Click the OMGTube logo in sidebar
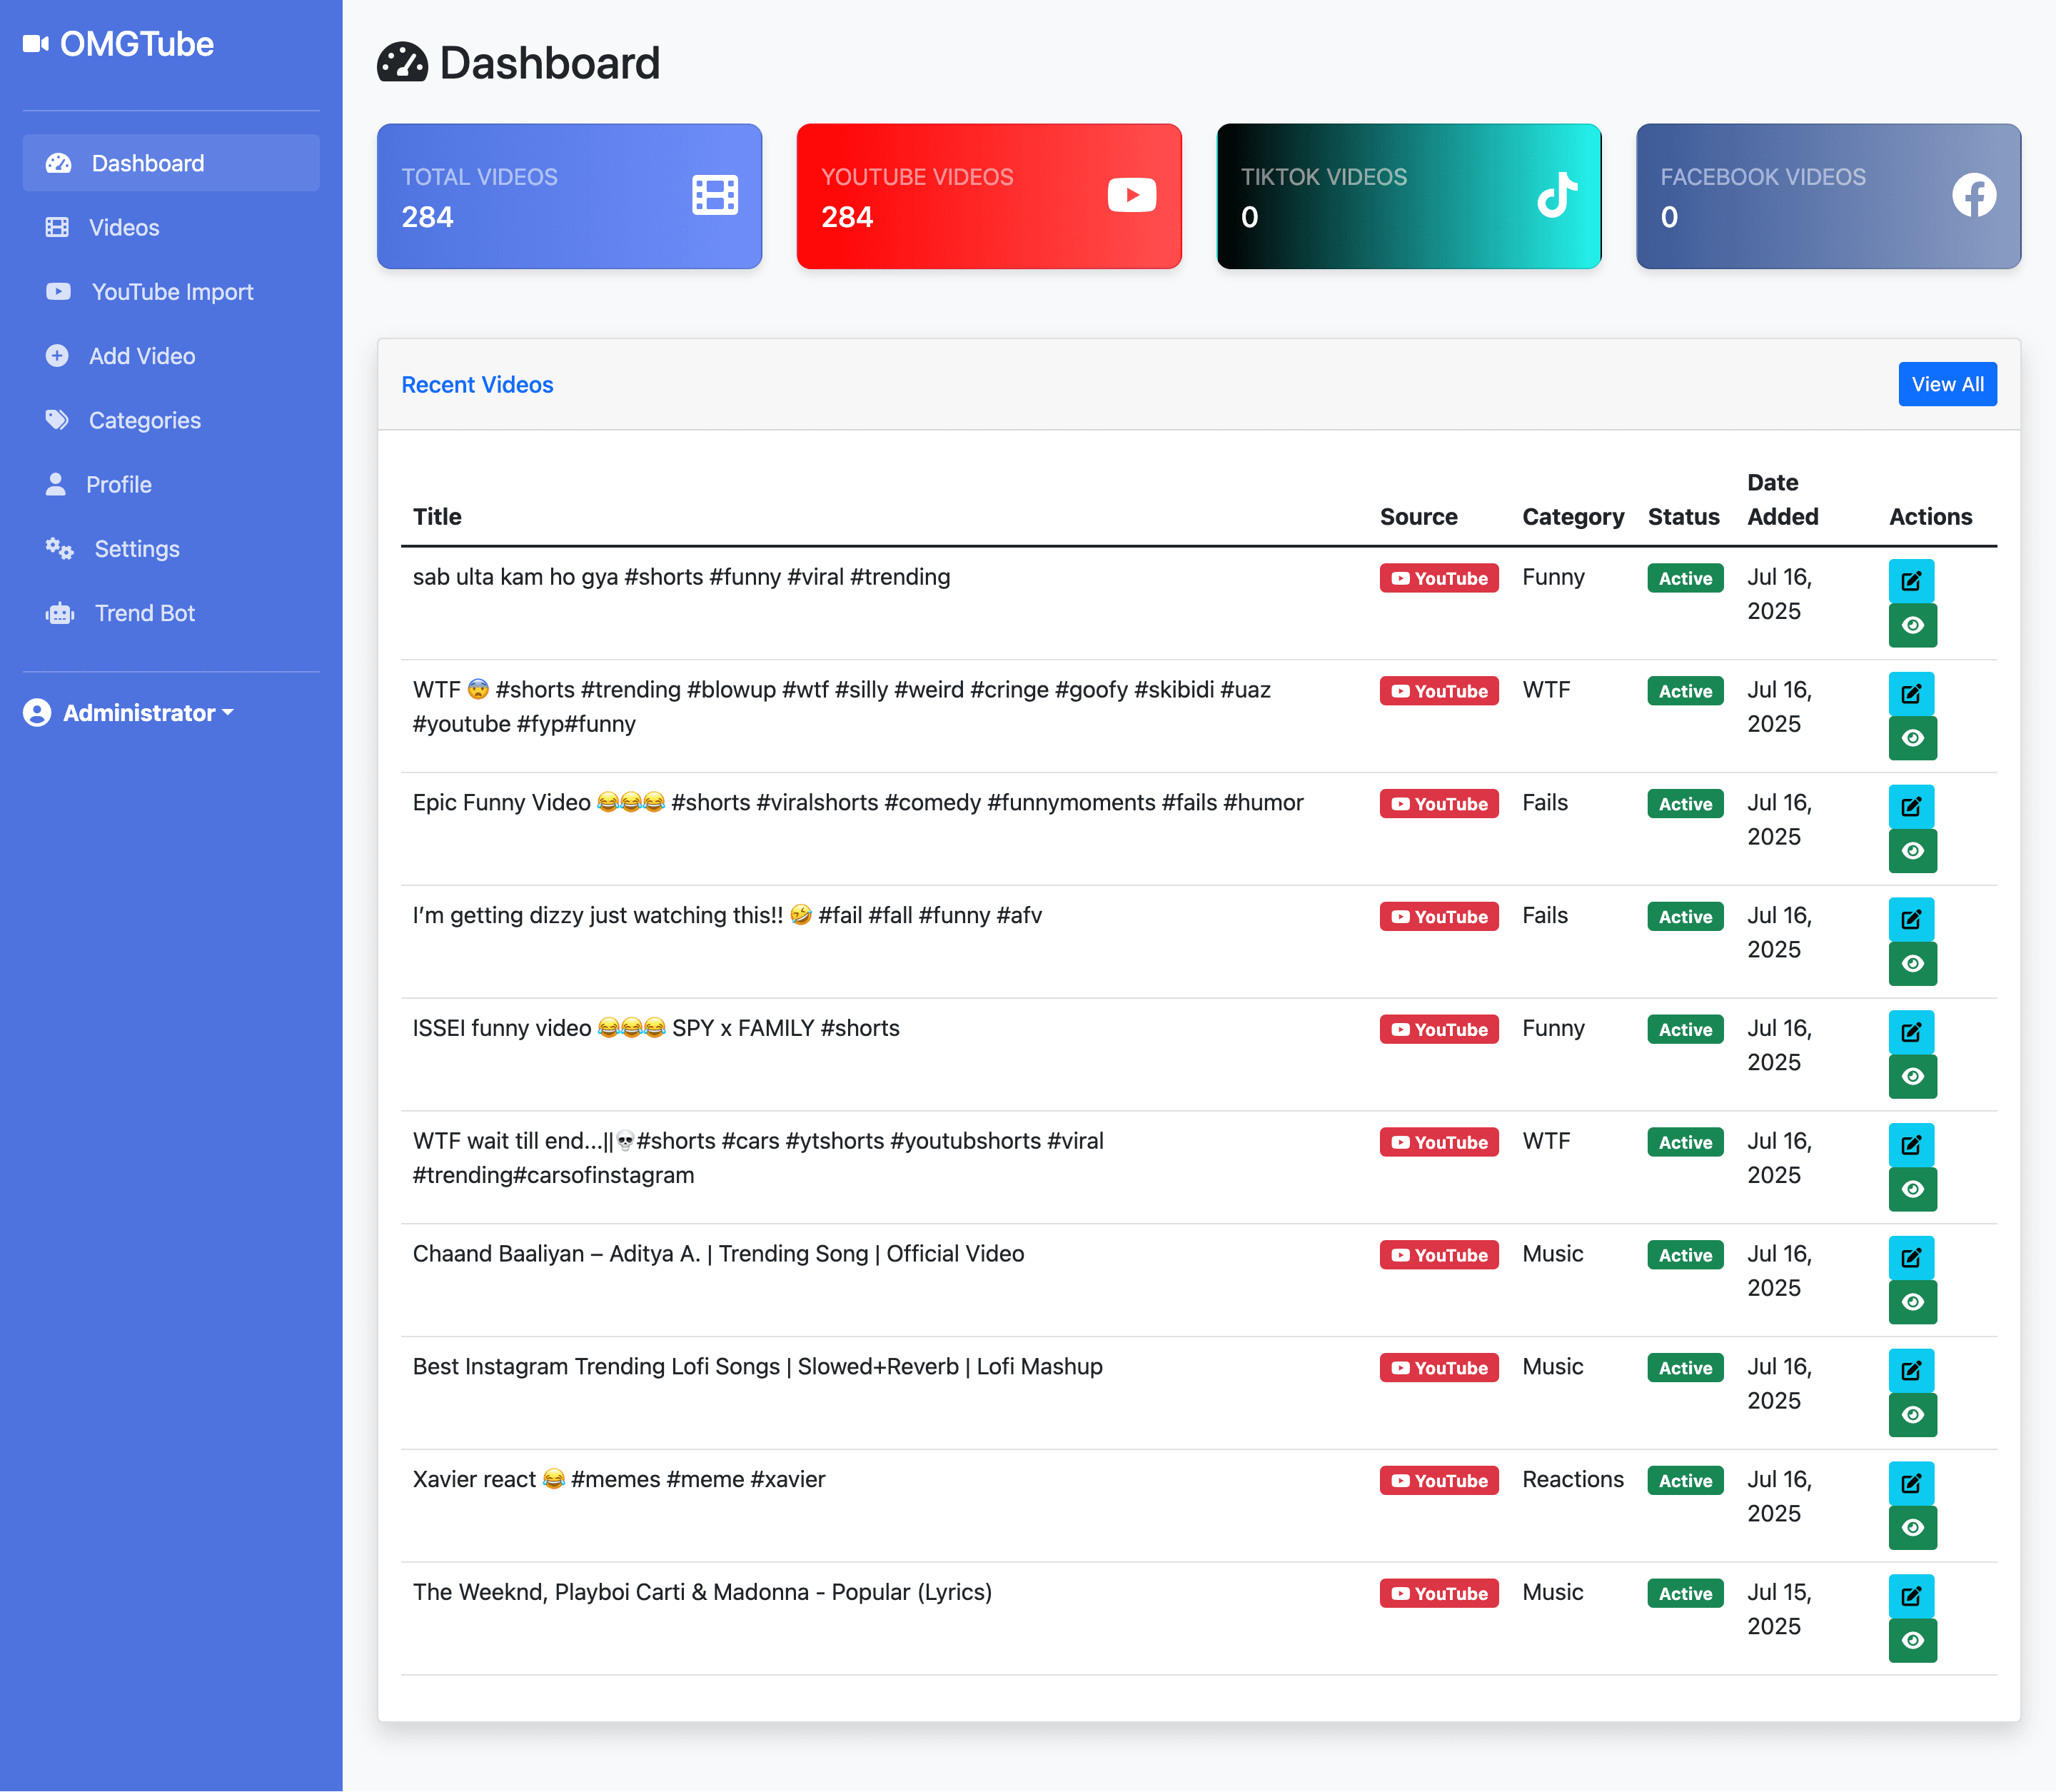The width and height of the screenshot is (2056, 1792). pos(118,44)
